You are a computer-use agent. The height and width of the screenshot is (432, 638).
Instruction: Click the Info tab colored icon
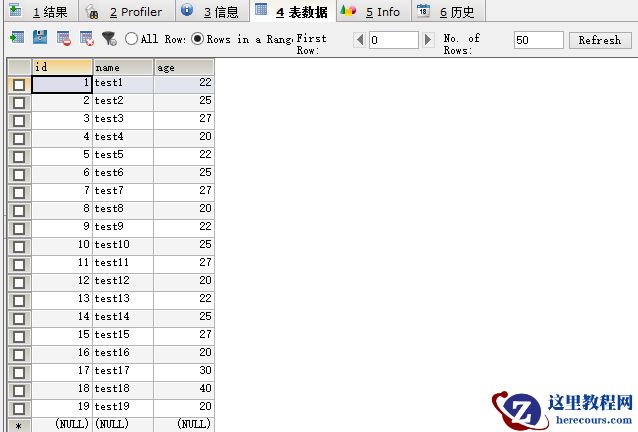coord(348,11)
